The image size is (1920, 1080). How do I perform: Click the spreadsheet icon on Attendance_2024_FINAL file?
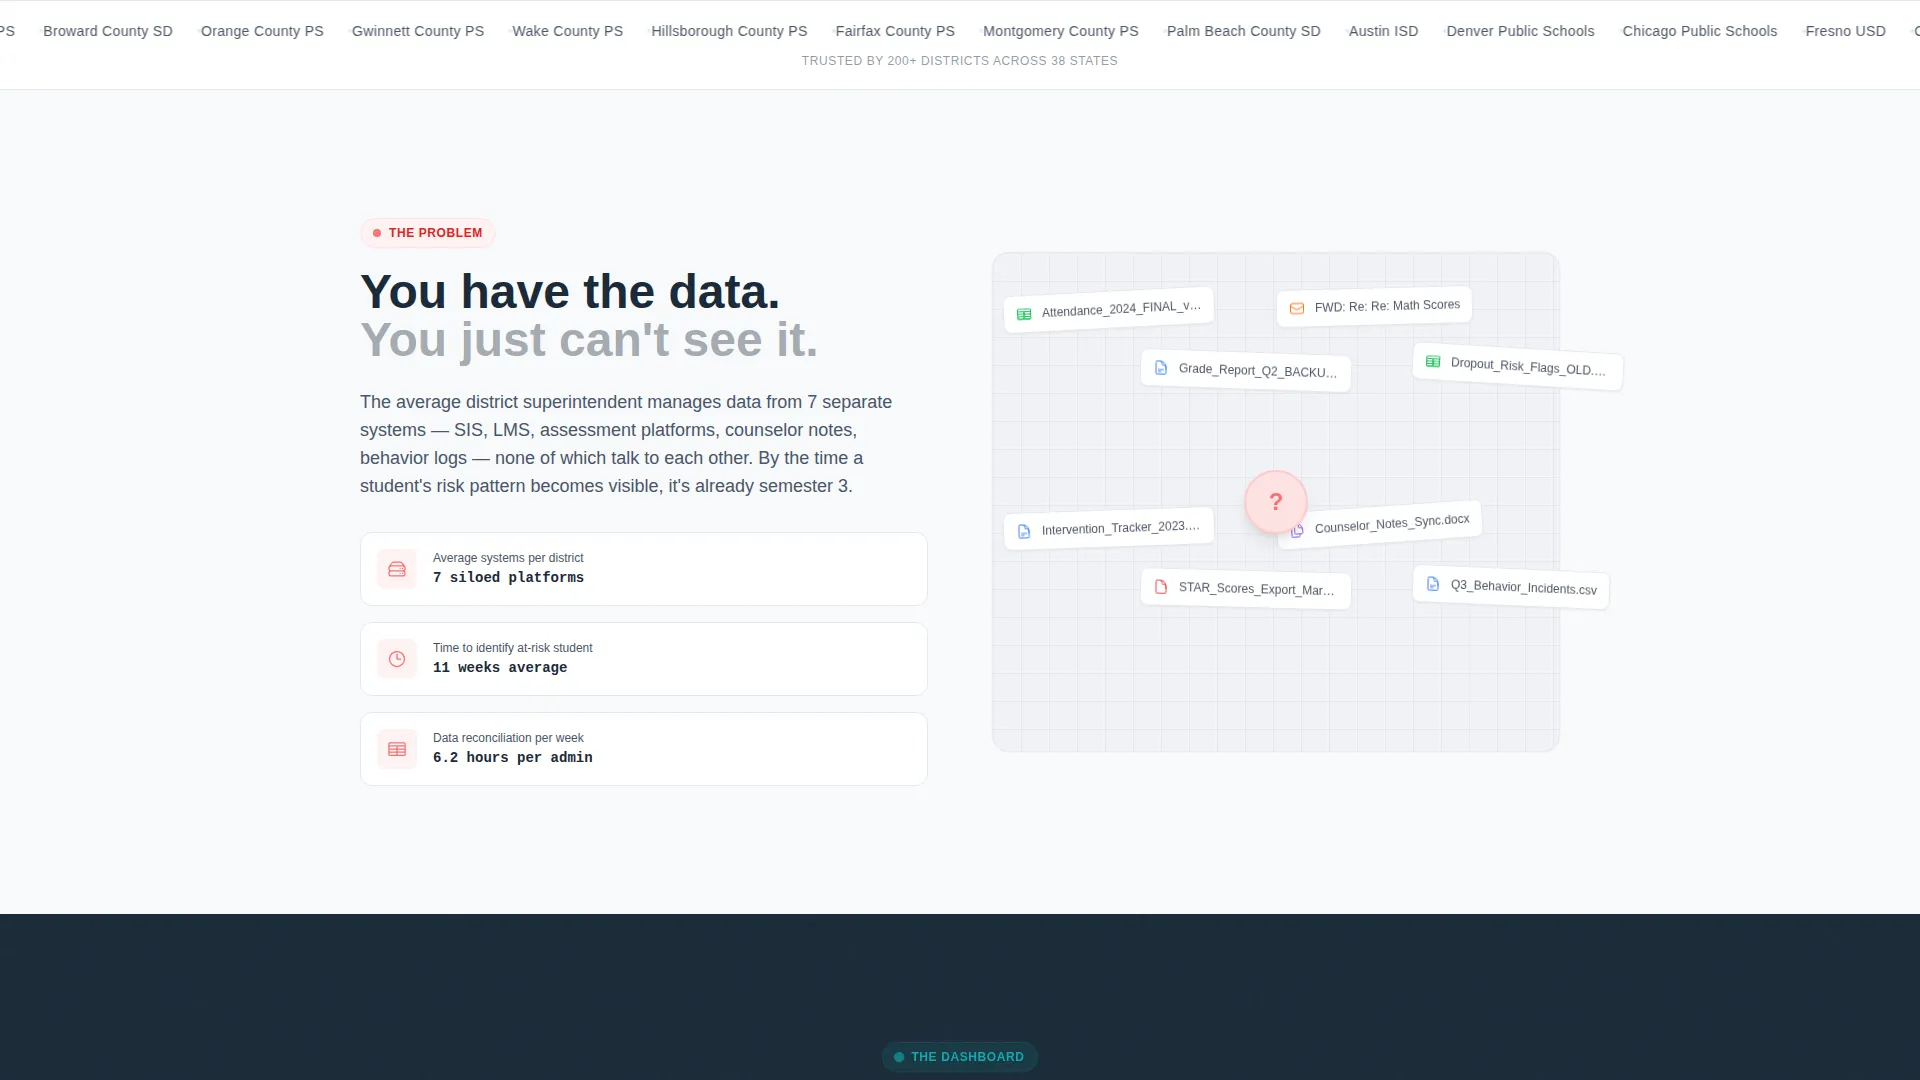1024,314
